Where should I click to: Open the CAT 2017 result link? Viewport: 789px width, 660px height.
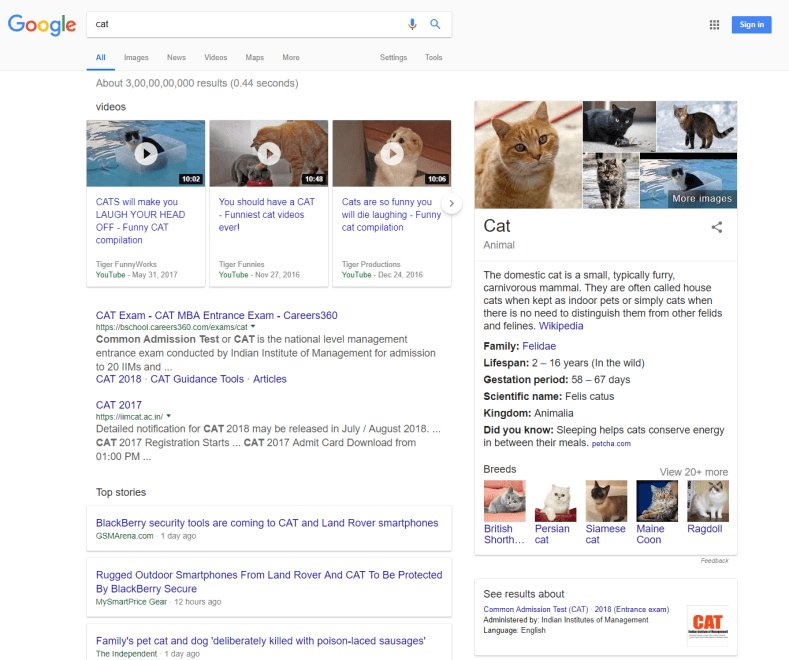pyautogui.click(x=119, y=405)
